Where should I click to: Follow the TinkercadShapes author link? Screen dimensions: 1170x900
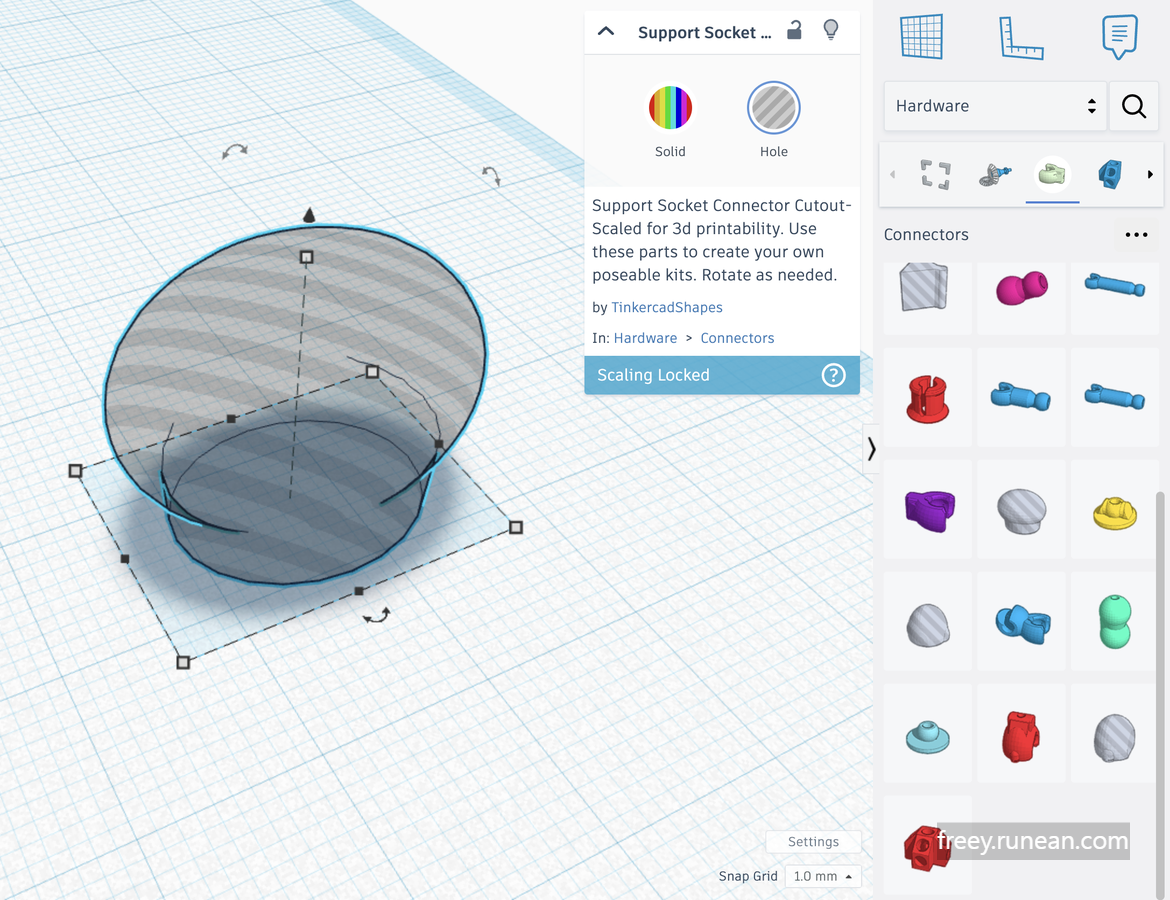(x=666, y=307)
